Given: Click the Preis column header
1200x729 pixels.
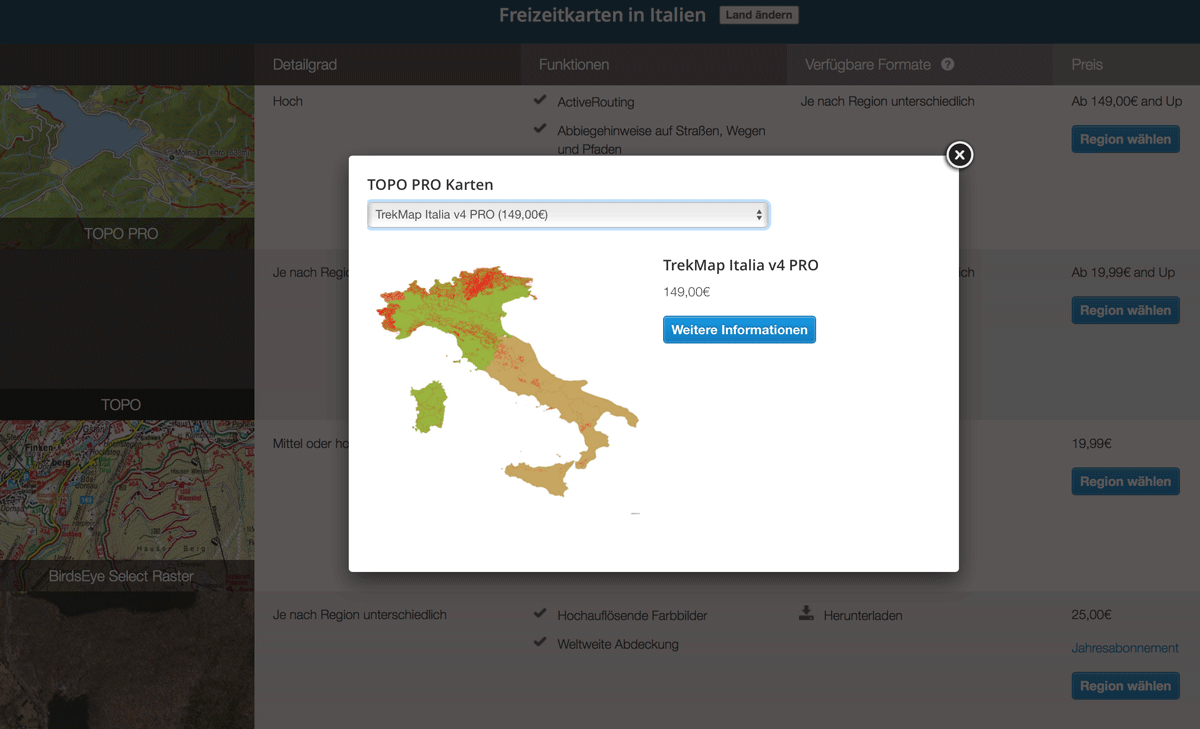Looking at the screenshot, I should click(1087, 65).
